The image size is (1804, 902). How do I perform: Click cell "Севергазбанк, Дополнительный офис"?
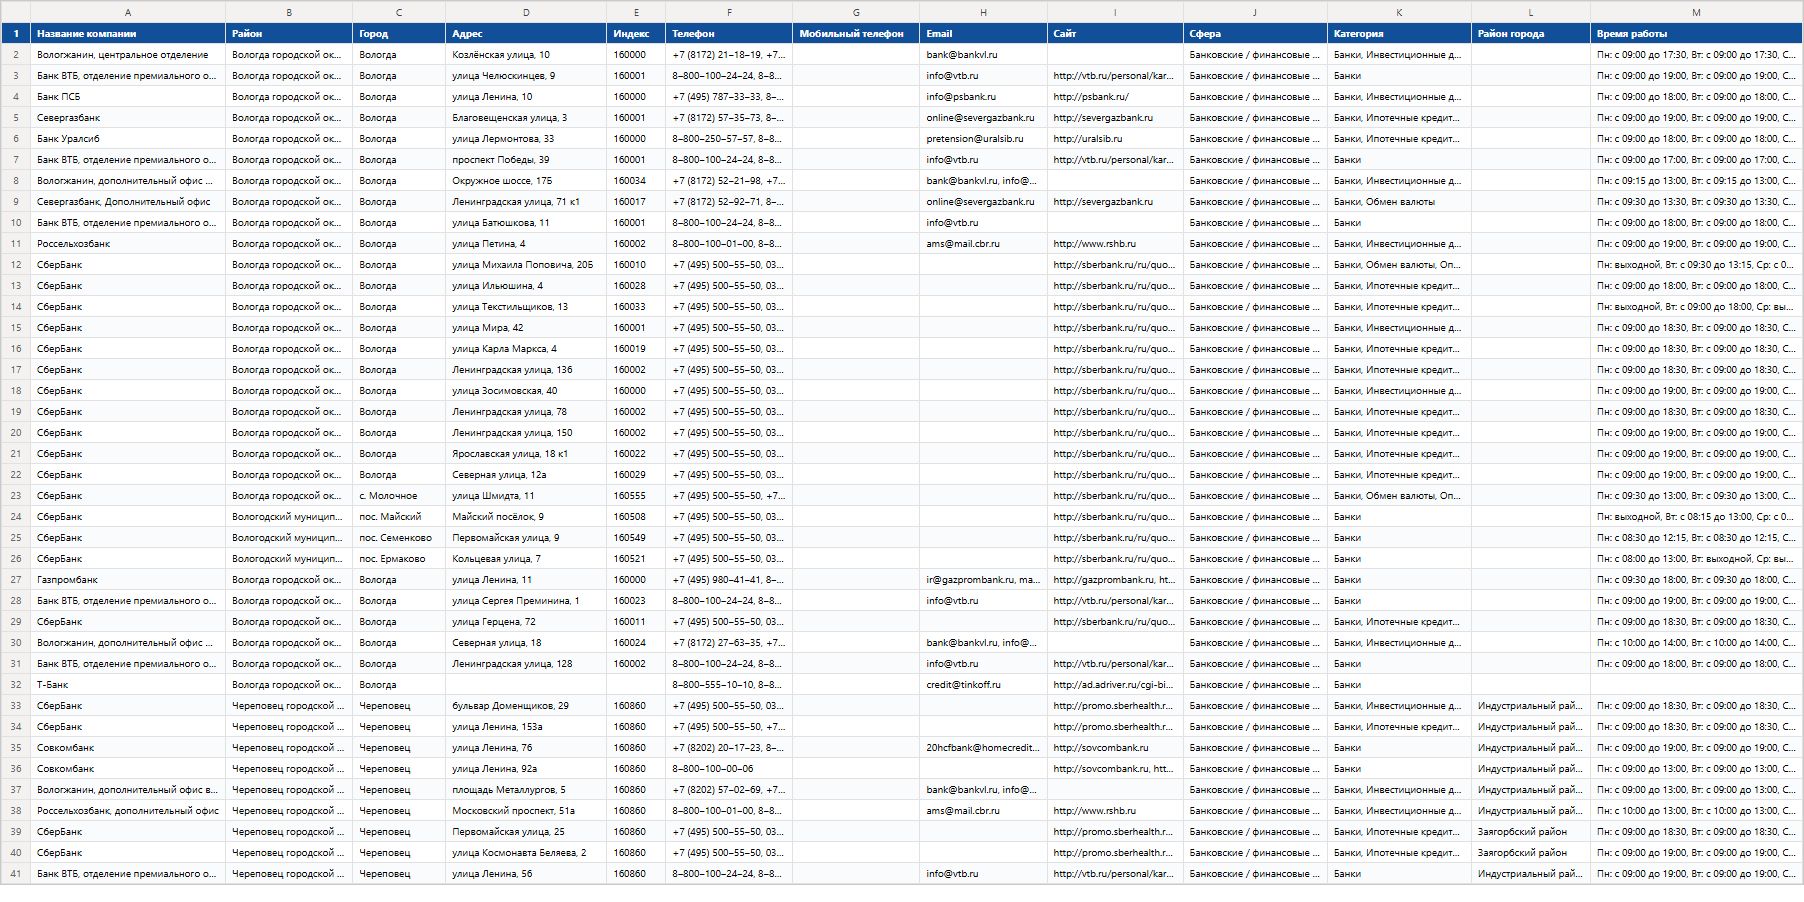128,202
